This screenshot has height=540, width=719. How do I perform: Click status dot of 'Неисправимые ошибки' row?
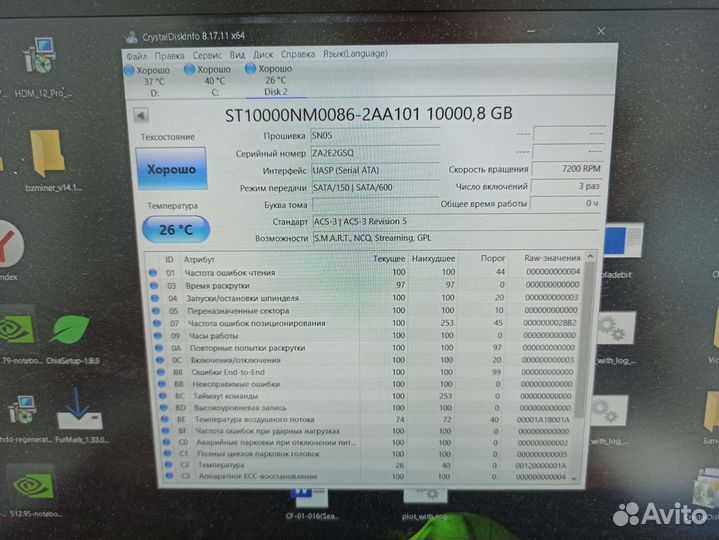pos(162,384)
